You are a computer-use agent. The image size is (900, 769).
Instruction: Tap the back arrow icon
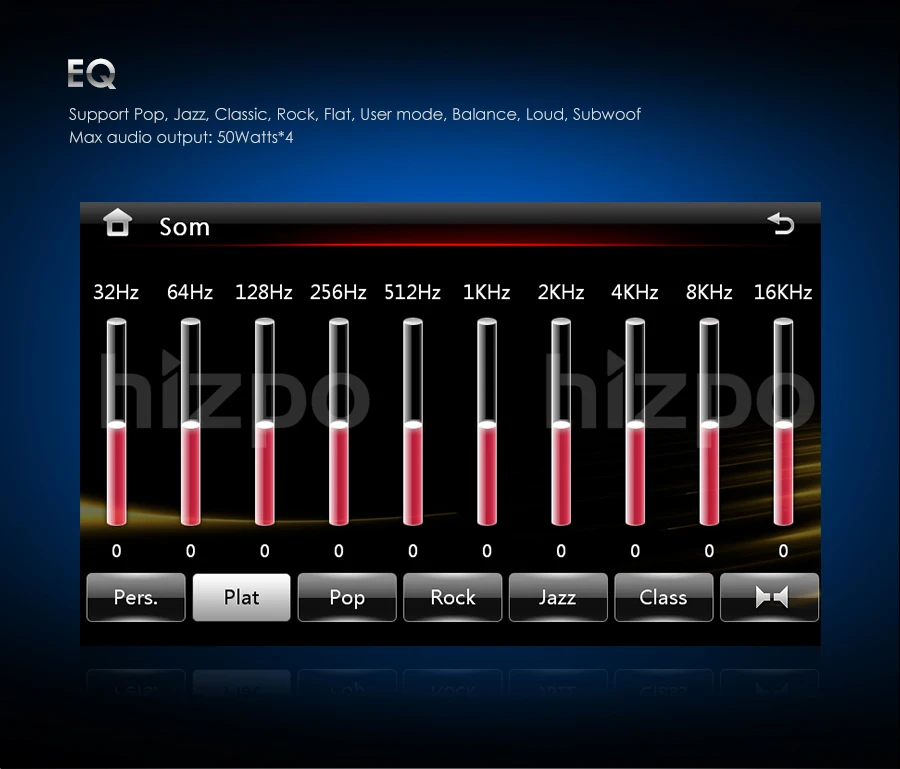click(x=781, y=223)
